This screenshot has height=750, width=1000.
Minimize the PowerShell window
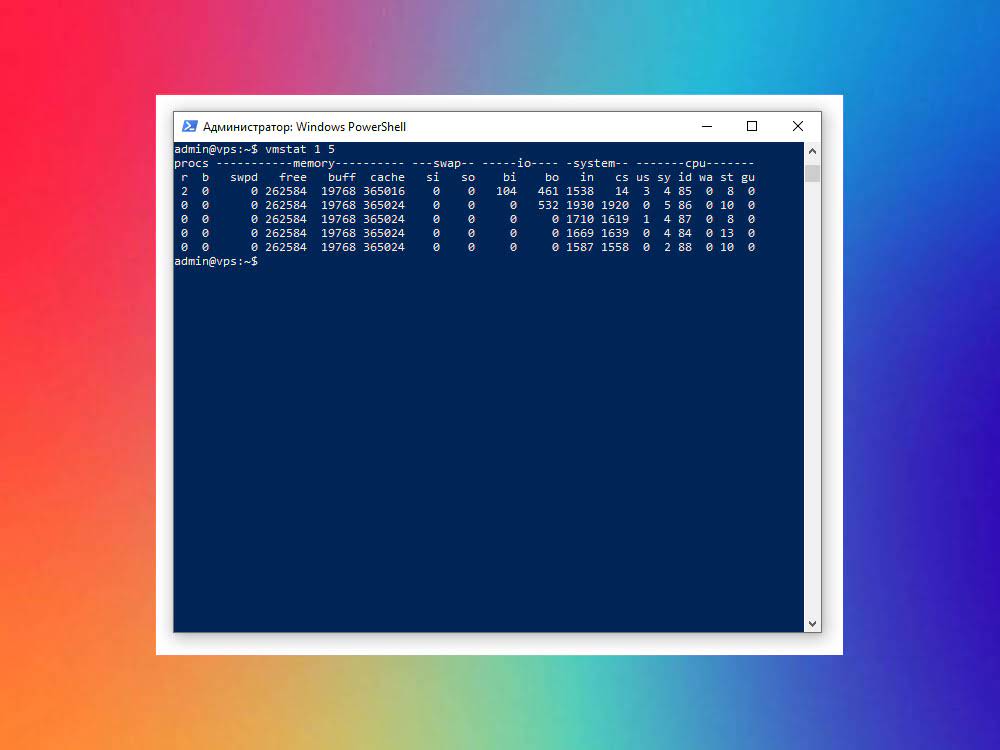click(706, 126)
